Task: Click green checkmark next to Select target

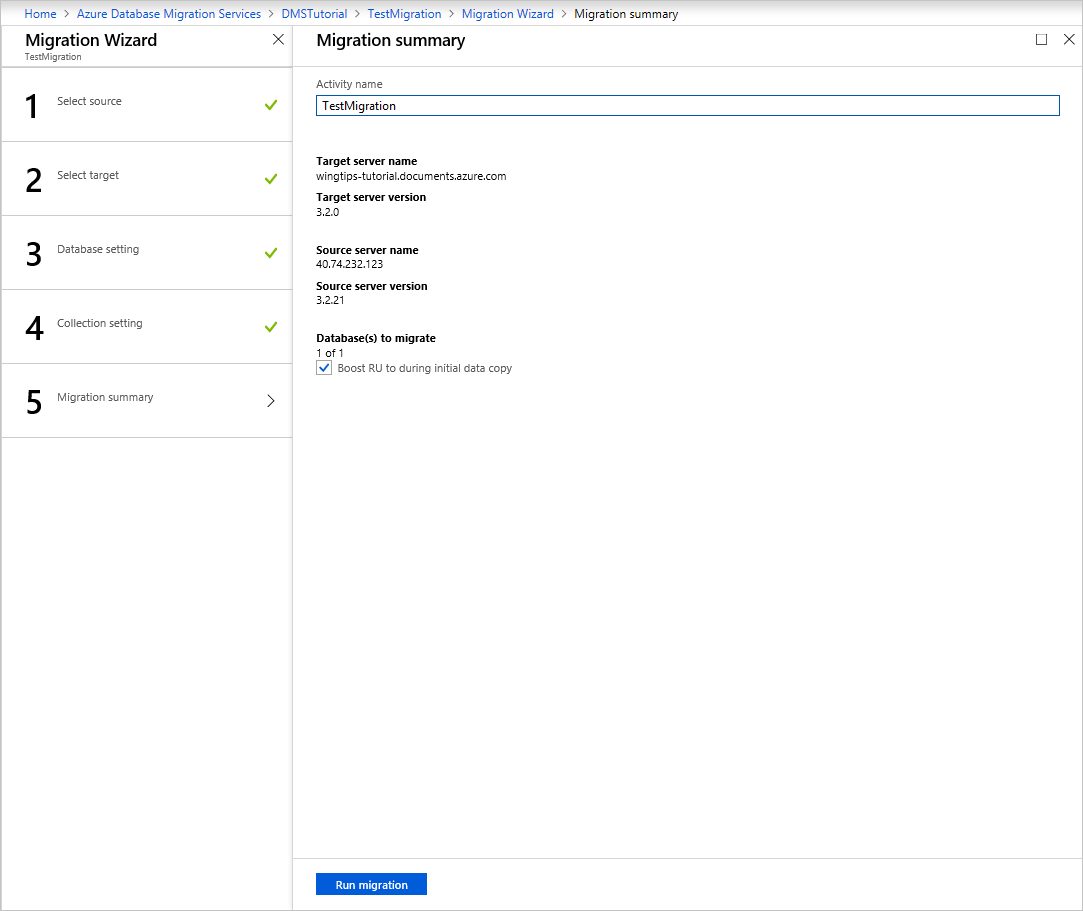Action: tap(271, 179)
